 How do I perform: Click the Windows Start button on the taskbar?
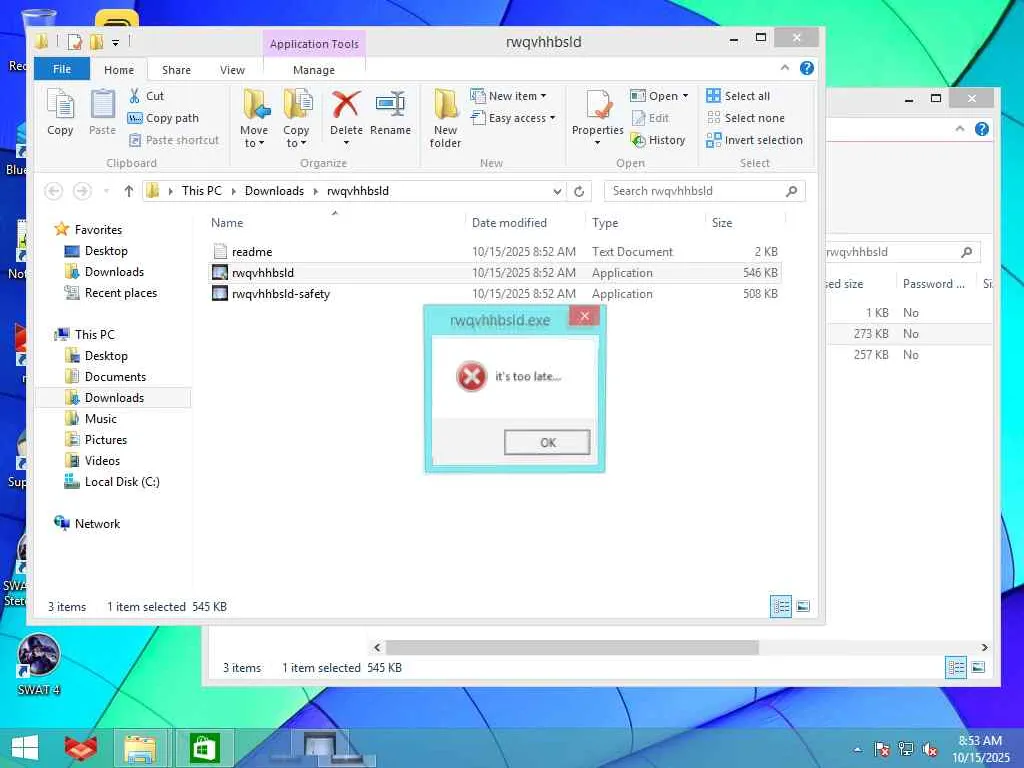[x=25, y=748]
